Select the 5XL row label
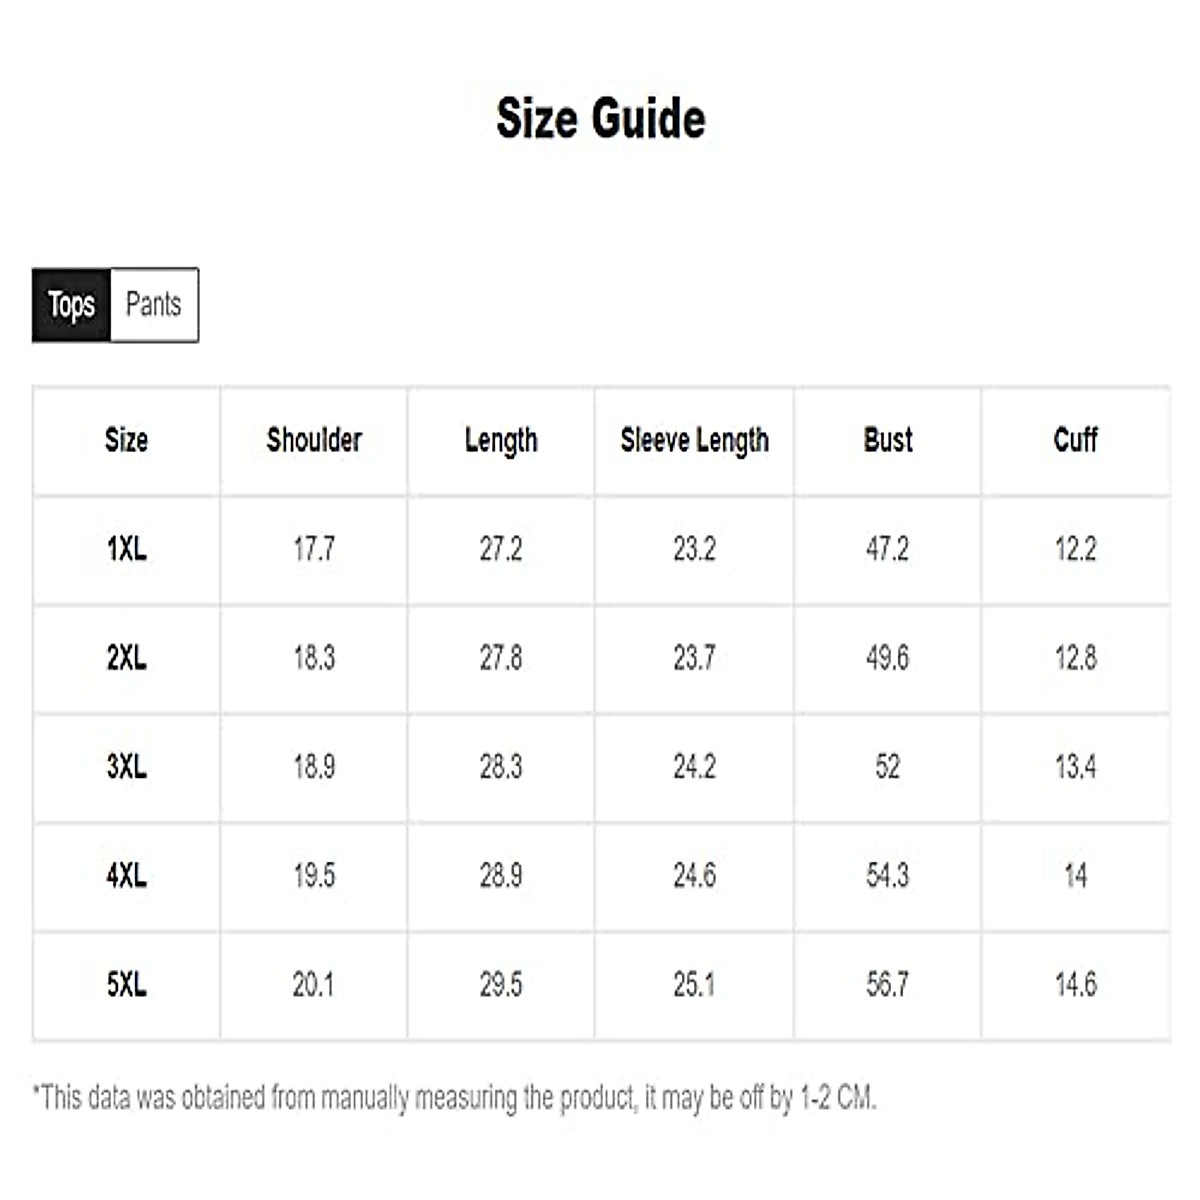1200x1200 pixels. tap(126, 985)
